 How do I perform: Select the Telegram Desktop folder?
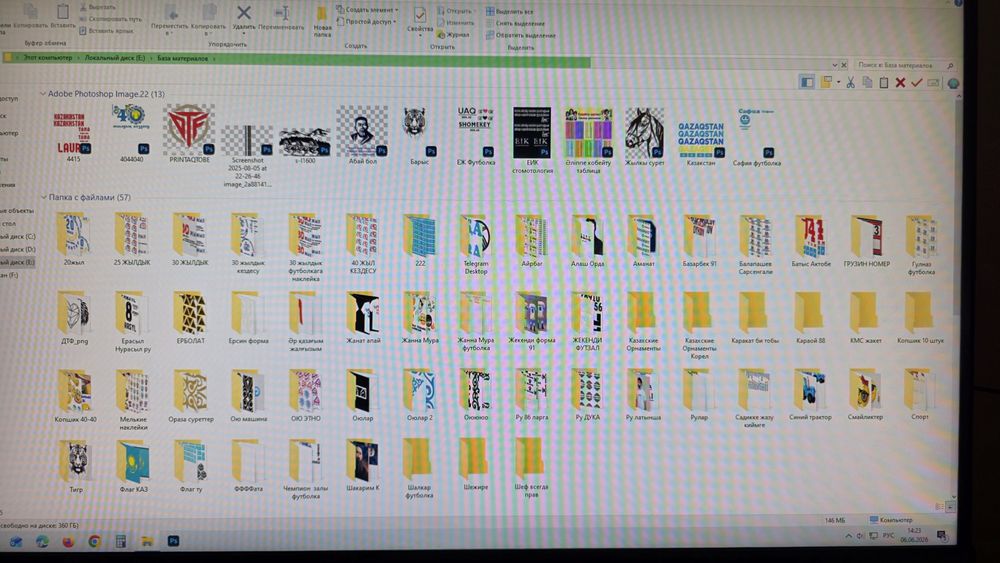point(476,245)
